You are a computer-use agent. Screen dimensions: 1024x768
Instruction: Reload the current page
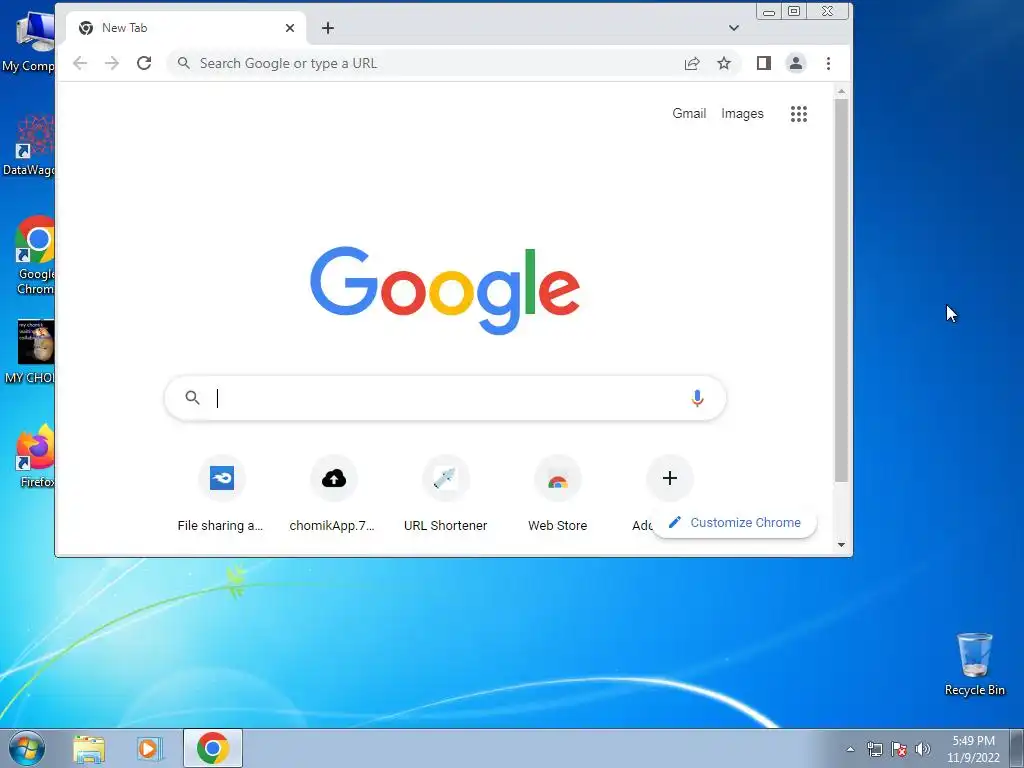144,63
